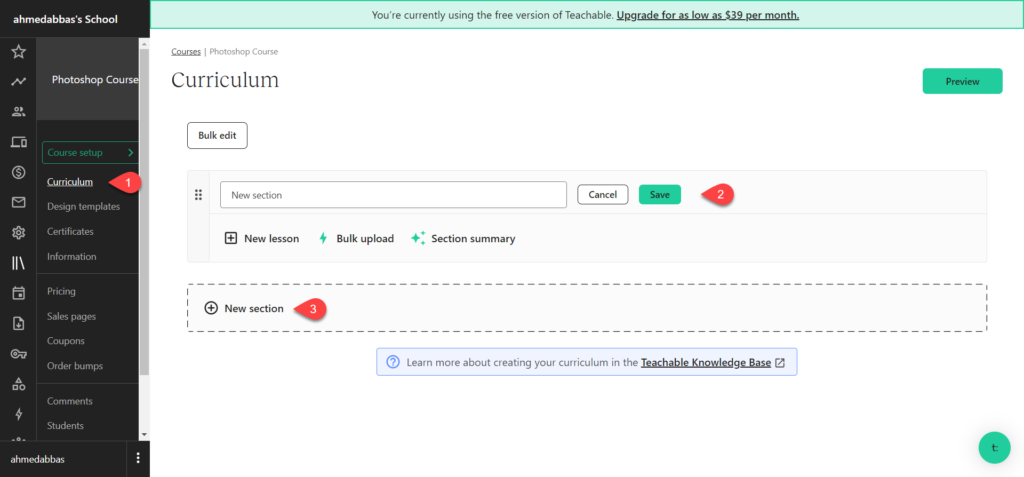Click the Preview button
Image resolution: width=1024 pixels, height=477 pixels.
point(961,82)
